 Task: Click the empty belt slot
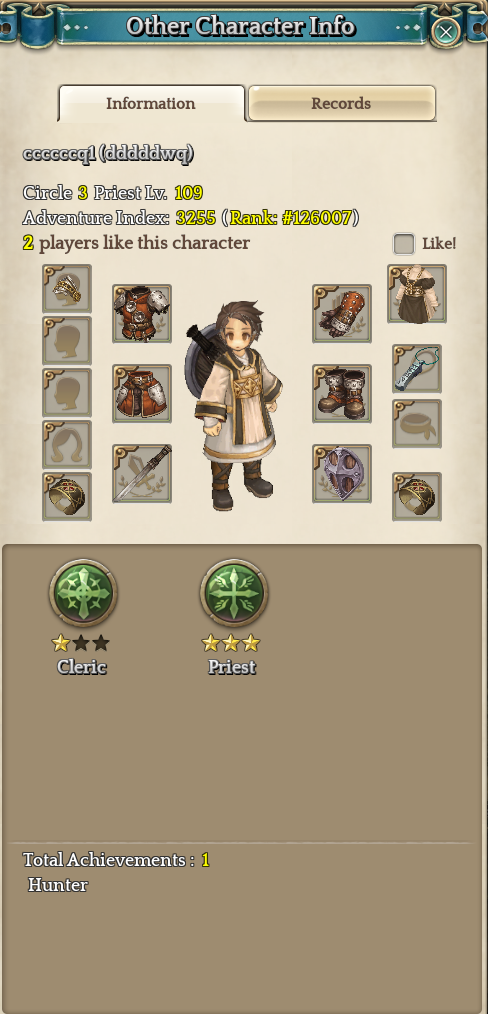click(417, 424)
